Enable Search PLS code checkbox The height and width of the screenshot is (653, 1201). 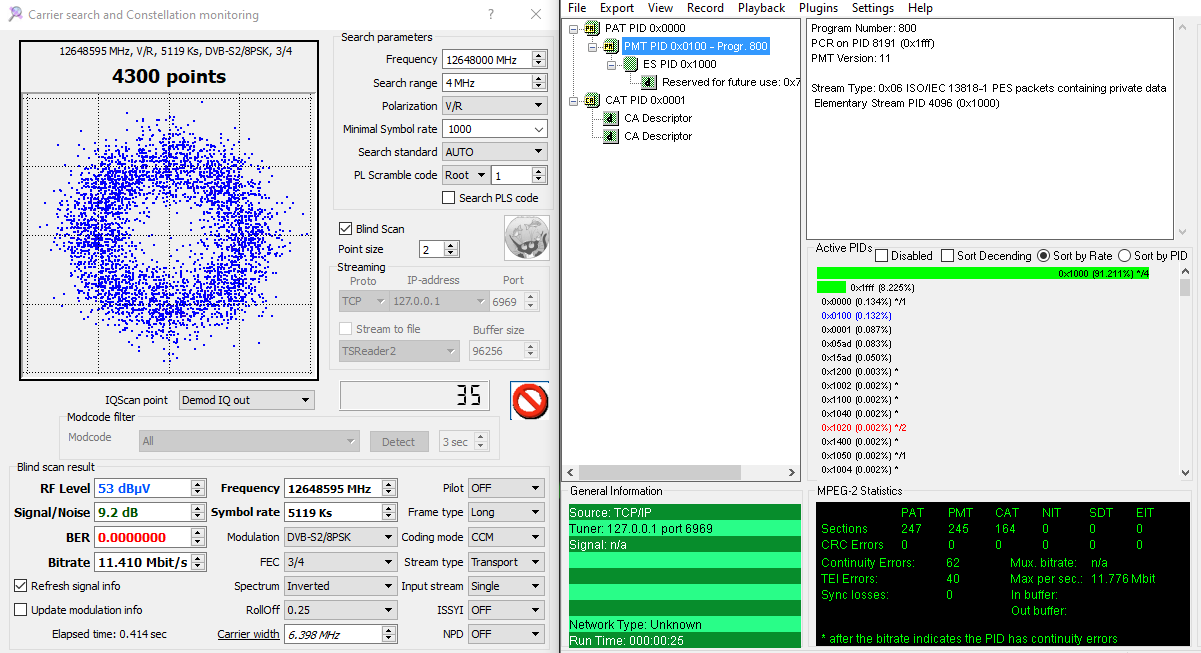click(449, 198)
